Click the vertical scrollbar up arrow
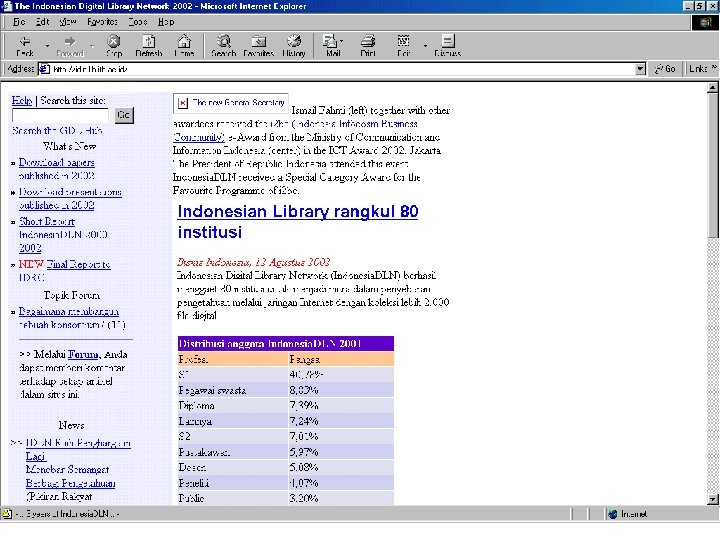 point(713,87)
